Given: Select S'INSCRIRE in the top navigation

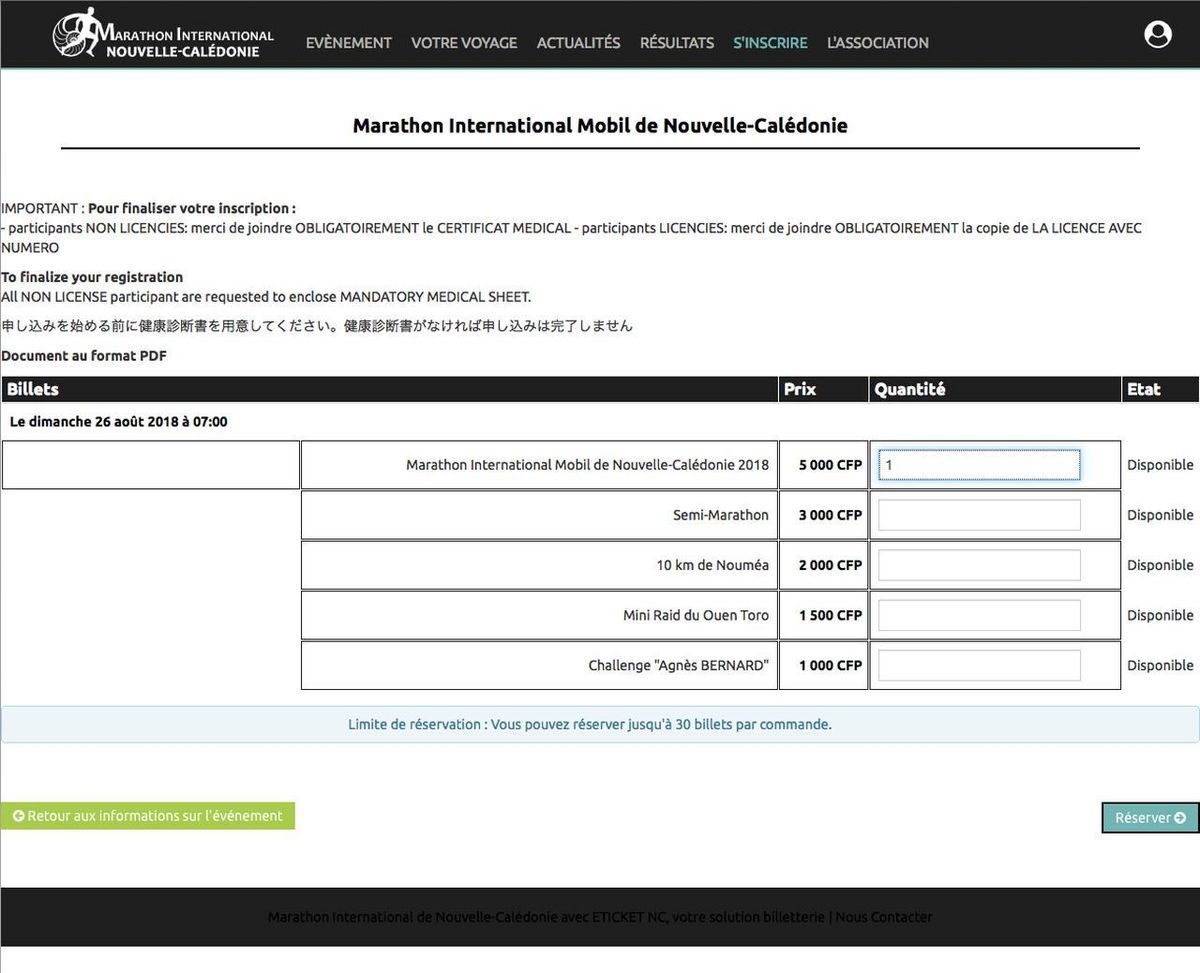Looking at the screenshot, I should tap(770, 43).
